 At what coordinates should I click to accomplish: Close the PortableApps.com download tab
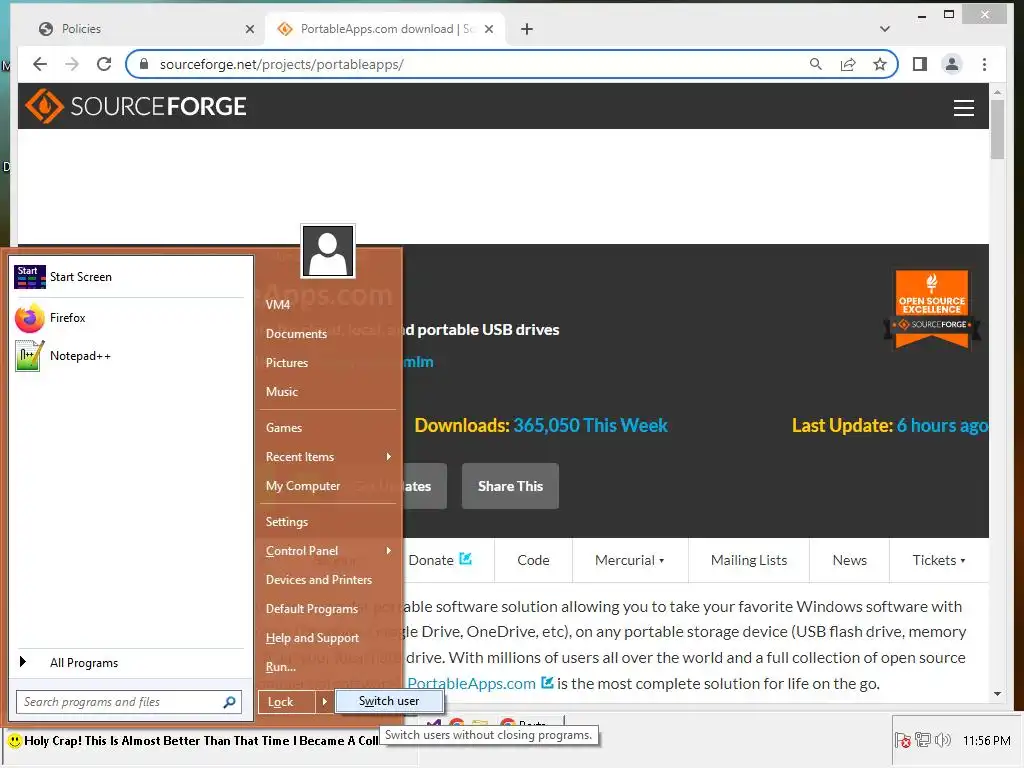[489, 29]
